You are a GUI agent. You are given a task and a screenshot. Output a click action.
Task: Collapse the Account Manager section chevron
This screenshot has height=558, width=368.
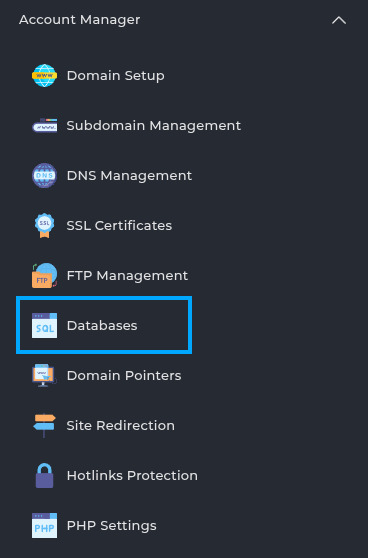[x=339, y=20]
